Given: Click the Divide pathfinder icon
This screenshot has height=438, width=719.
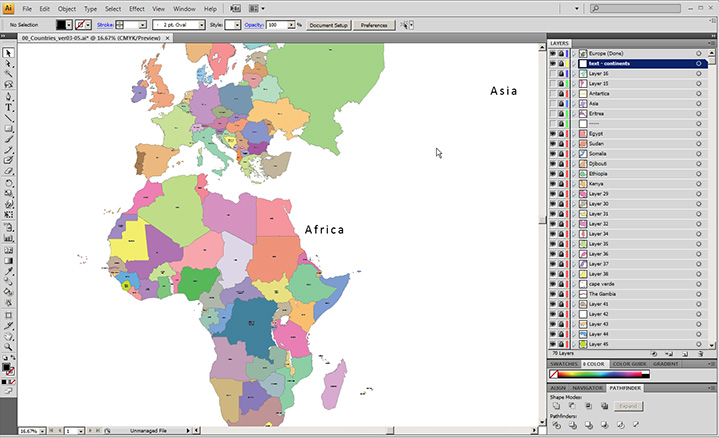Looking at the screenshot, I should (x=556, y=425).
